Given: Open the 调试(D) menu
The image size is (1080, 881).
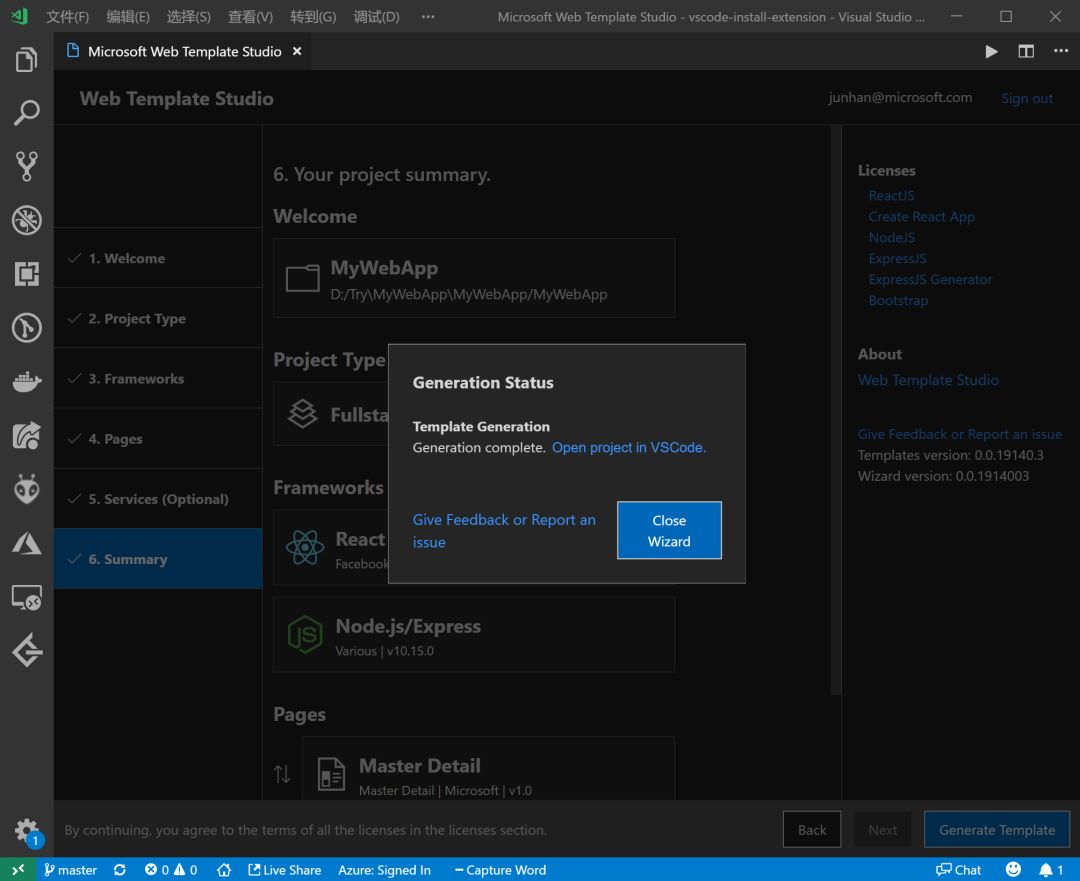Looking at the screenshot, I should [x=376, y=17].
